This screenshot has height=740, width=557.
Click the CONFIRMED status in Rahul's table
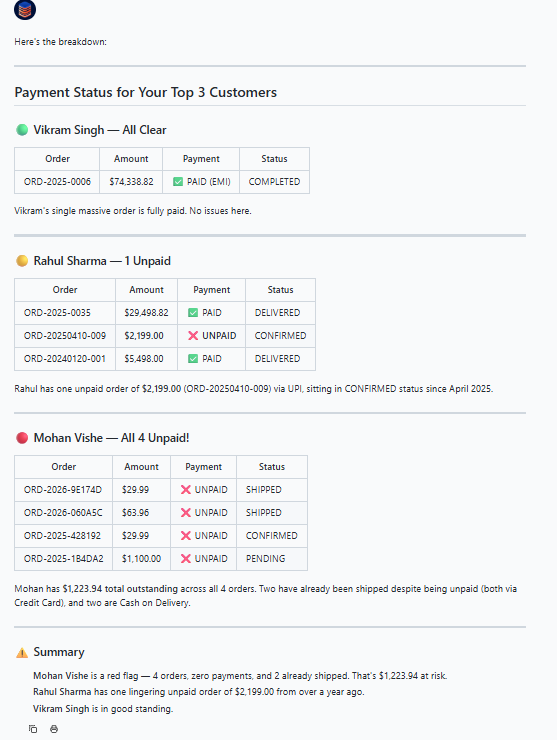pos(280,336)
